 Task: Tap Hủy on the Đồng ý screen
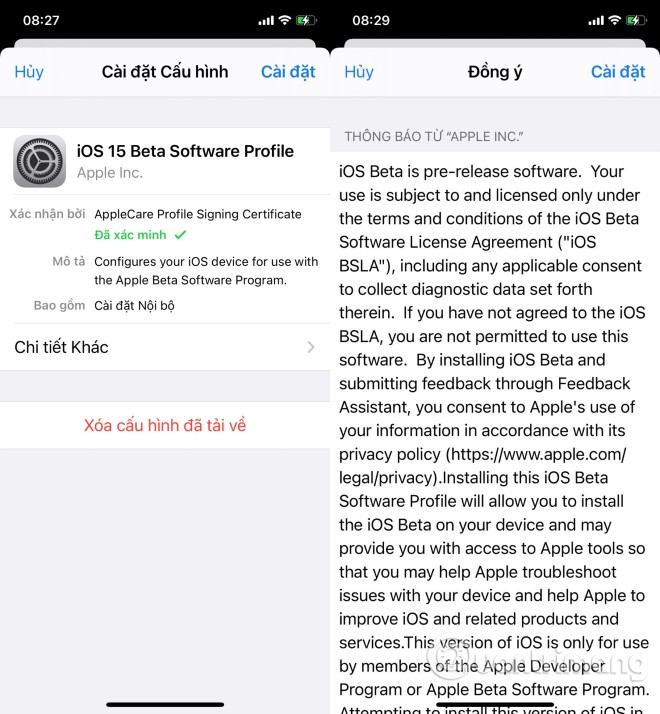coord(359,72)
